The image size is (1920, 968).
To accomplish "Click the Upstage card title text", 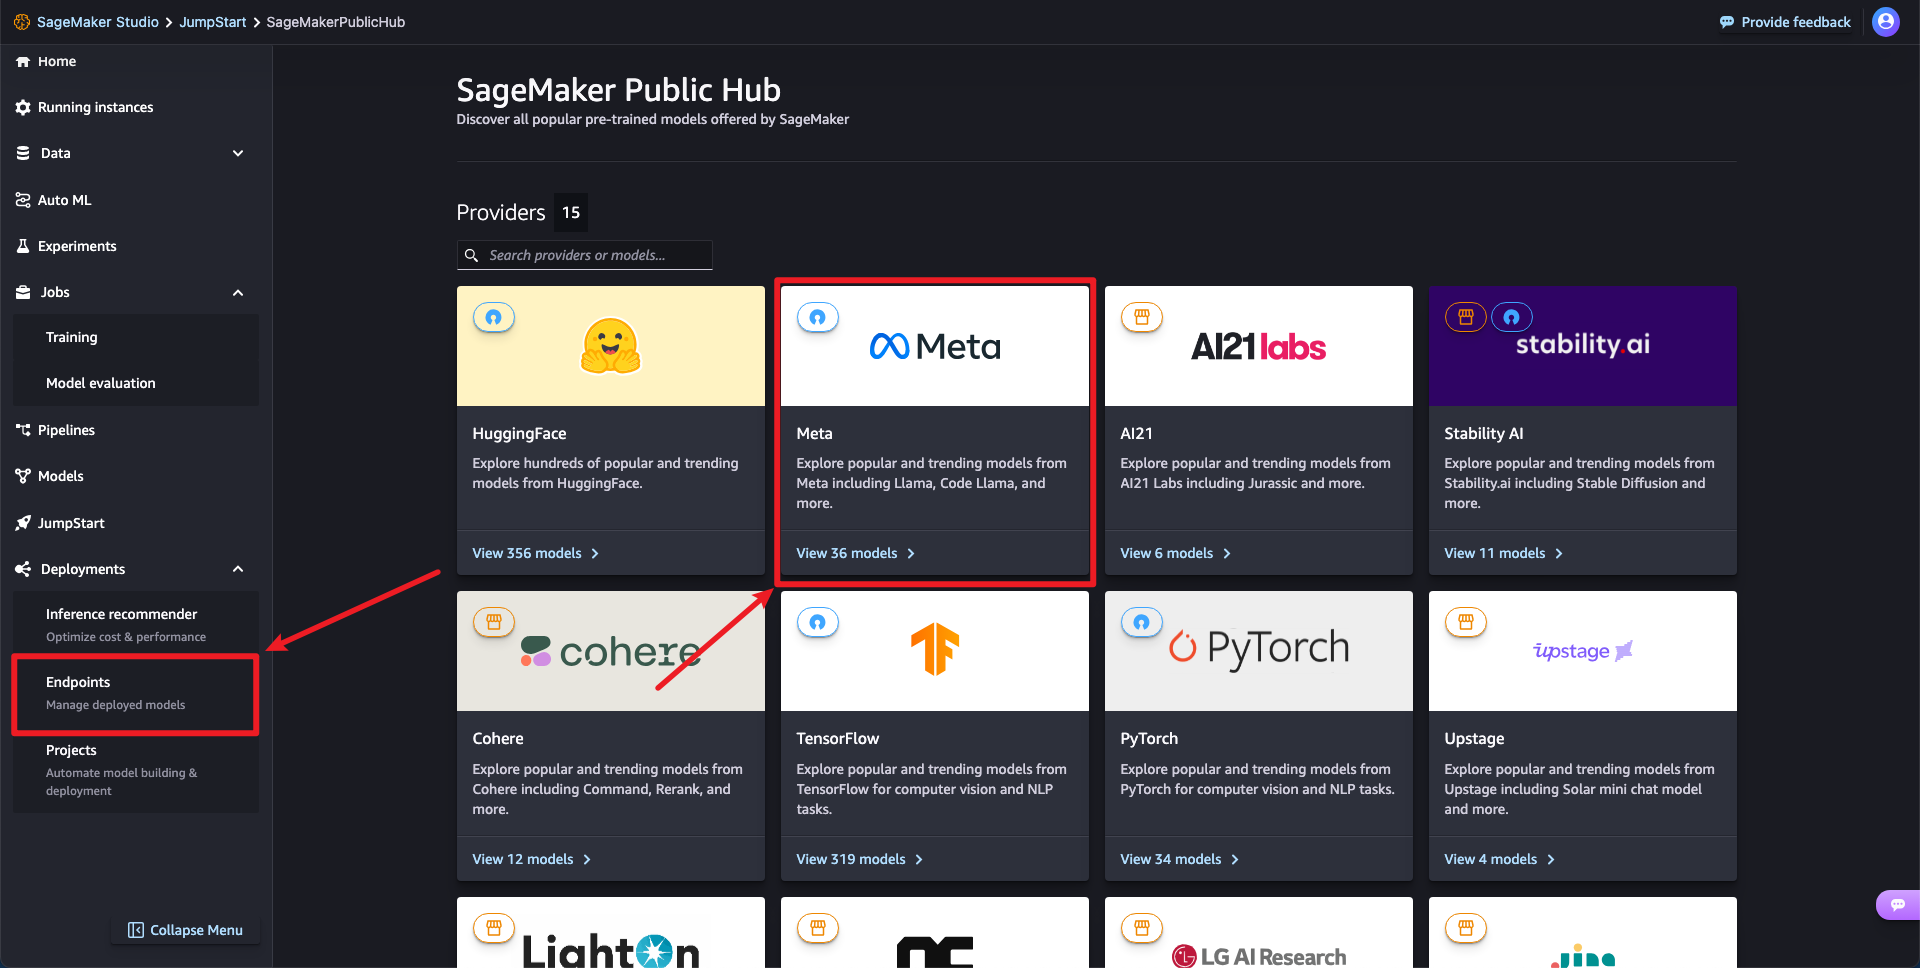I will point(1474,739).
